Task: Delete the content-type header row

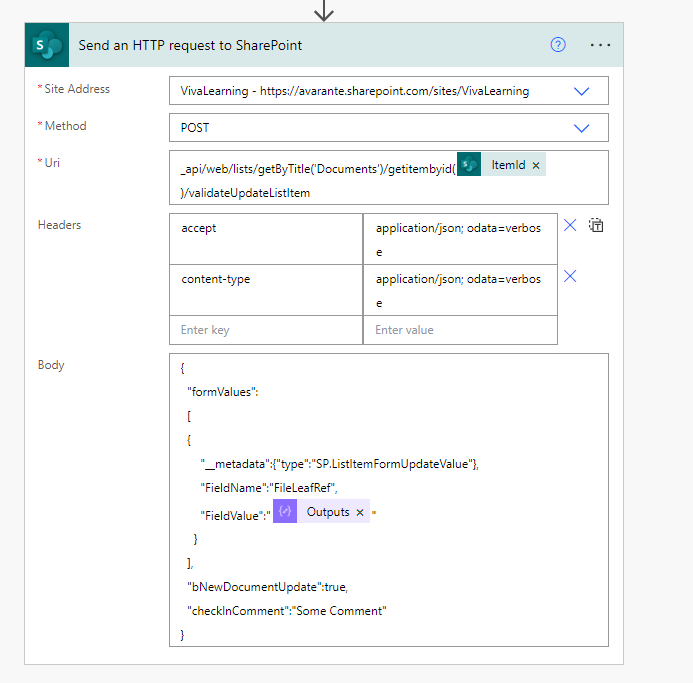Action: click(x=570, y=277)
